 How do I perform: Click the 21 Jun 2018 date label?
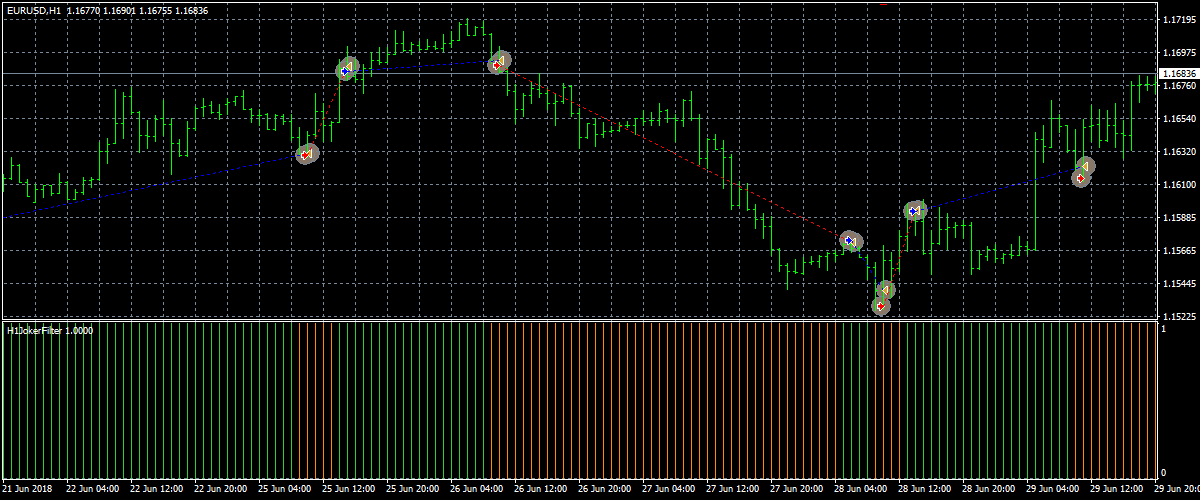tap(28, 489)
